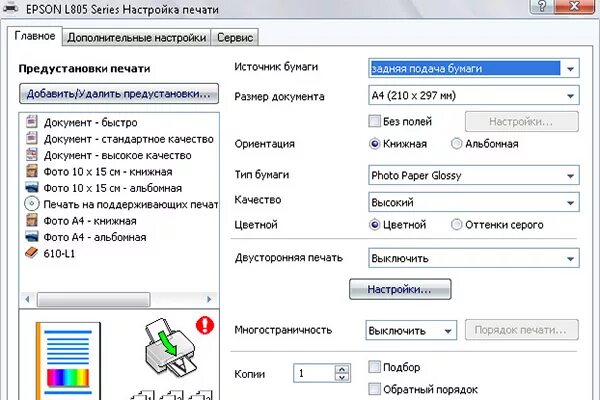Click the disc icon of 'Печать на поддерживающих'

pyautogui.click(x=32, y=204)
